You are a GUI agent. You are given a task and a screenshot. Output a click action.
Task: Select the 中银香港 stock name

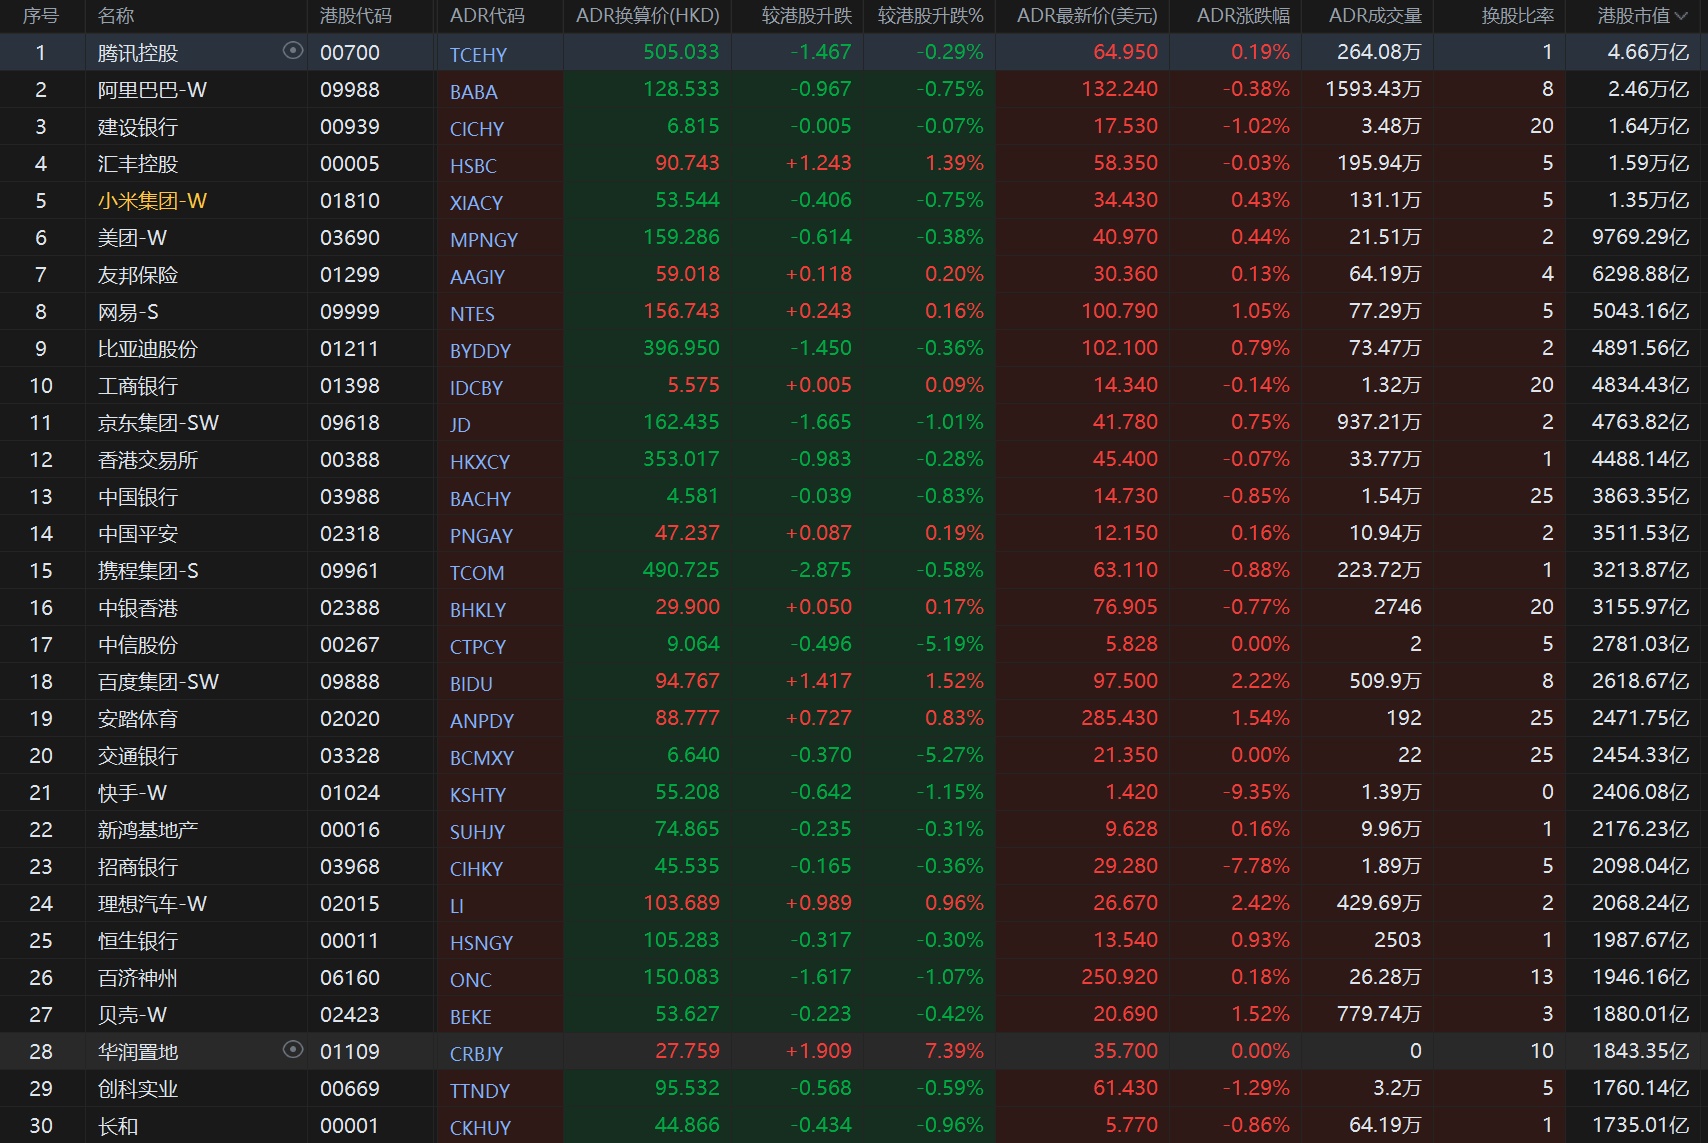click(x=138, y=608)
